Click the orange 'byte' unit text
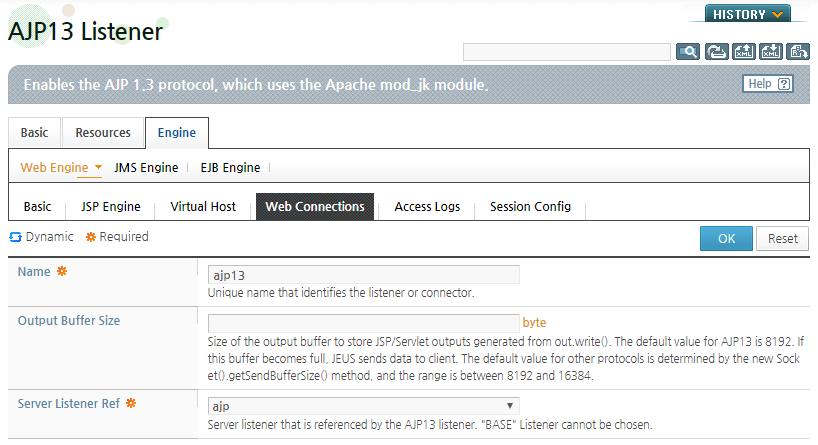Screen dimensions: 818x445 pyautogui.click(x=534, y=323)
